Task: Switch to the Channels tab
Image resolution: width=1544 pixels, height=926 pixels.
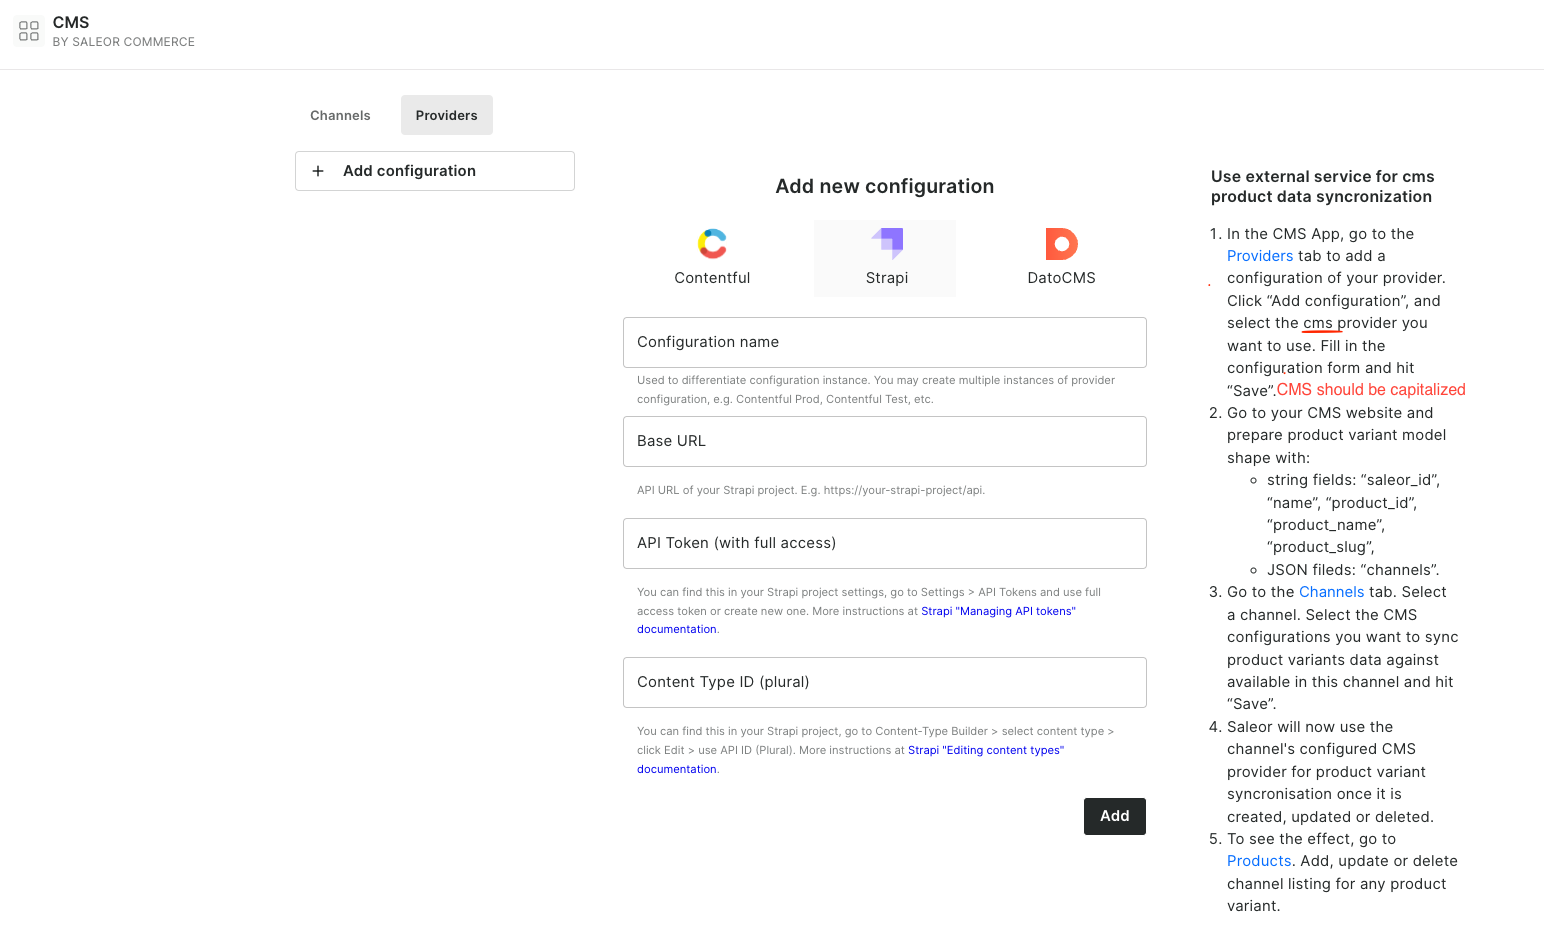Action: point(339,115)
